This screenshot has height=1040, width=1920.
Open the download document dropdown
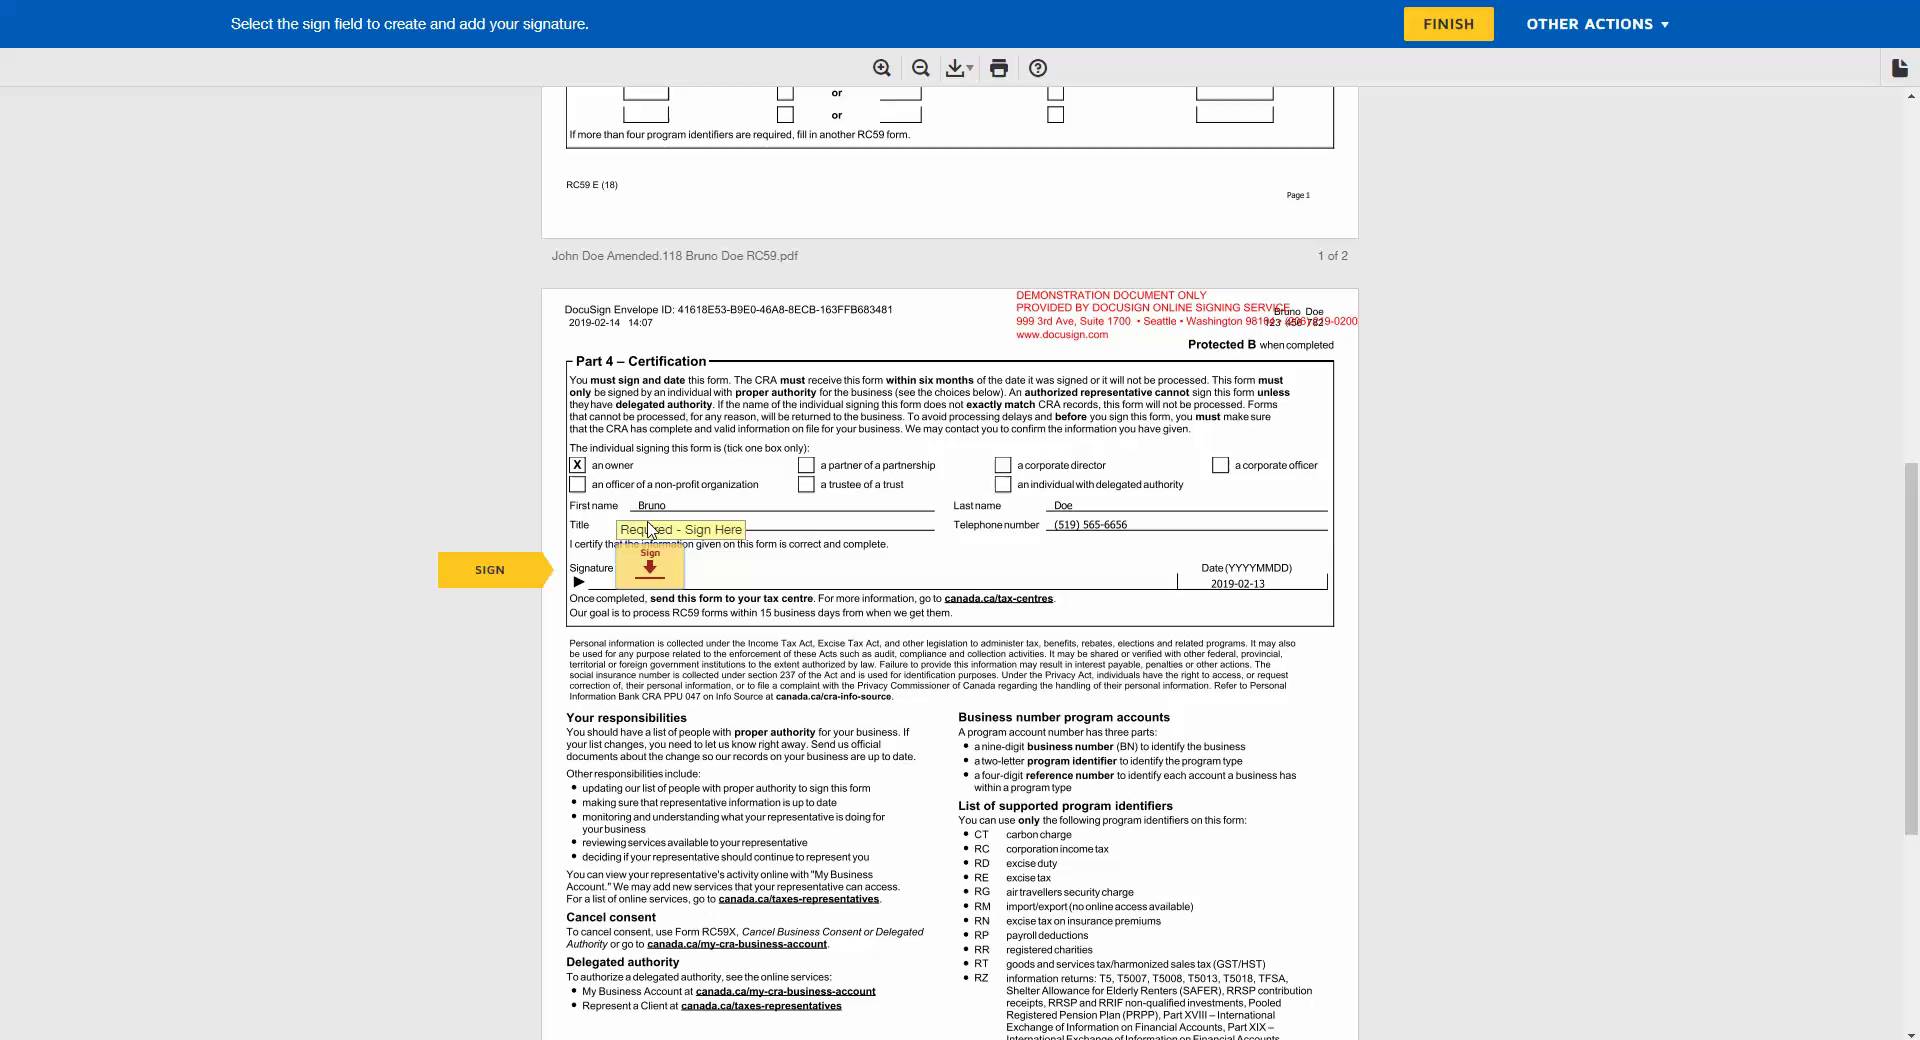click(959, 68)
